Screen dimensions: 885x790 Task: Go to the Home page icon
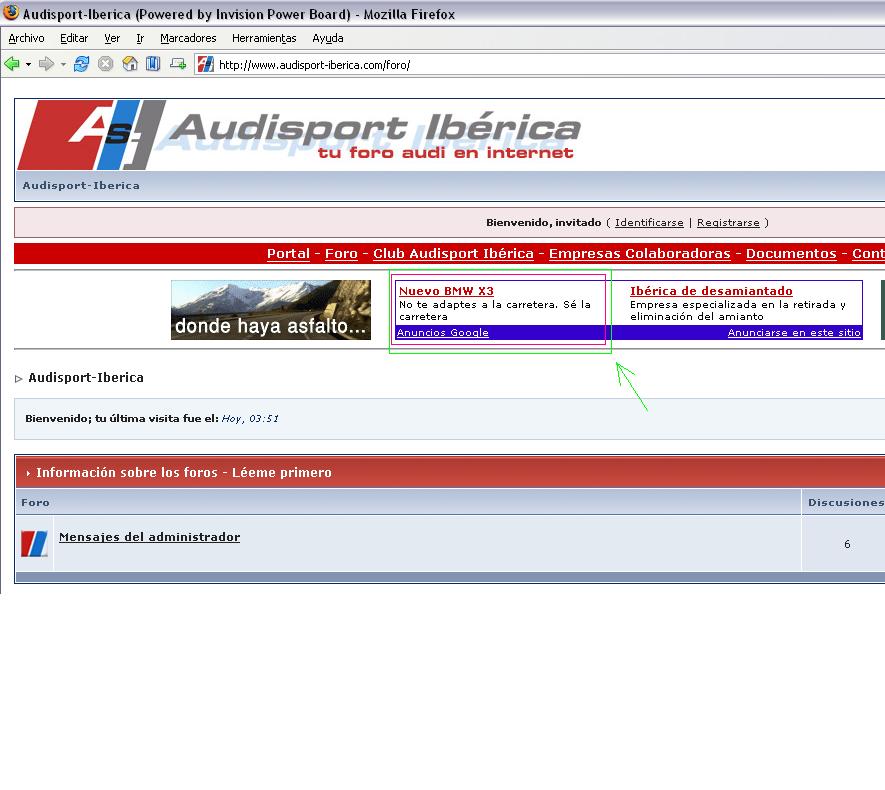click(130, 63)
